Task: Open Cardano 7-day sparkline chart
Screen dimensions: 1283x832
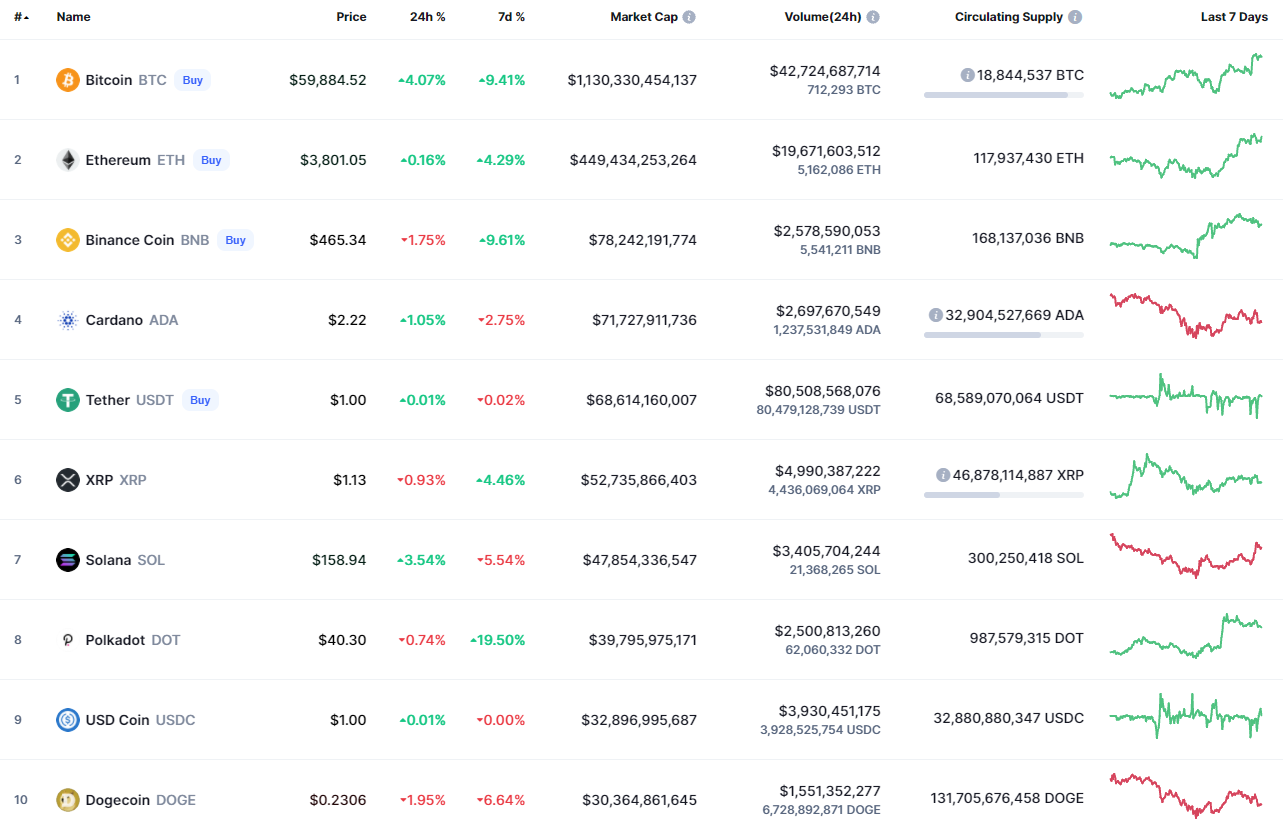Action: (x=1186, y=315)
